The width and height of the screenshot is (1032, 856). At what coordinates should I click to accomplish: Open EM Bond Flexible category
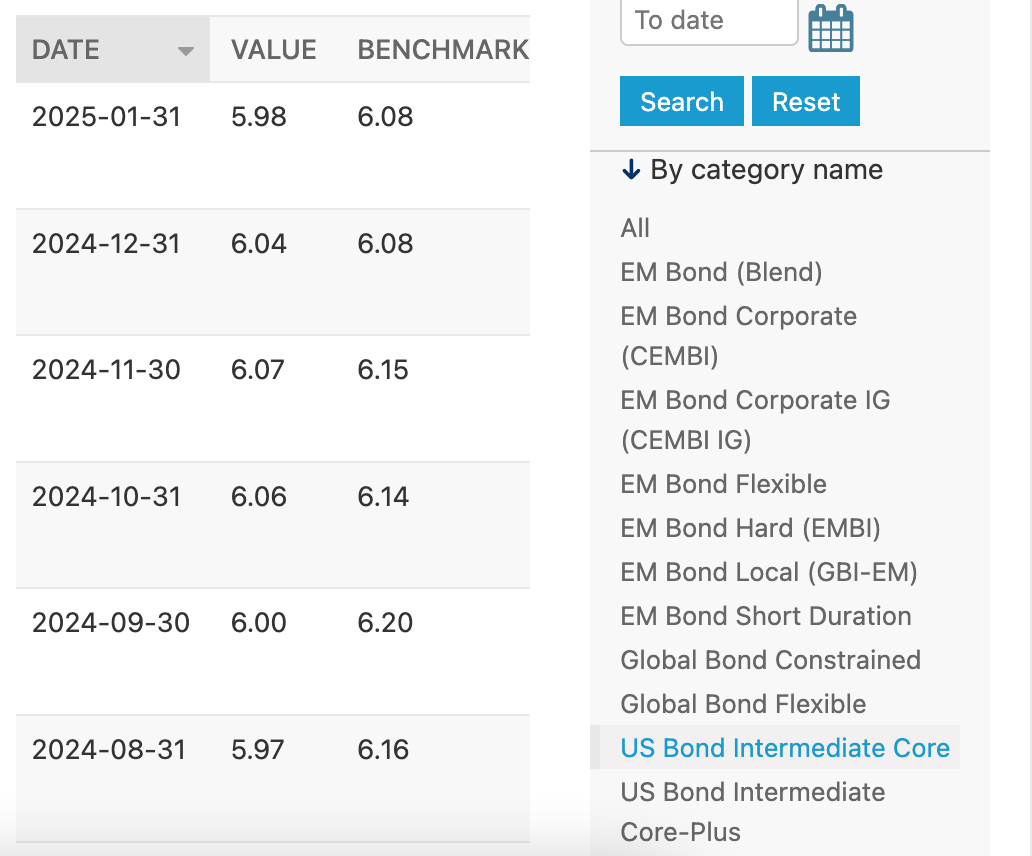pos(723,484)
